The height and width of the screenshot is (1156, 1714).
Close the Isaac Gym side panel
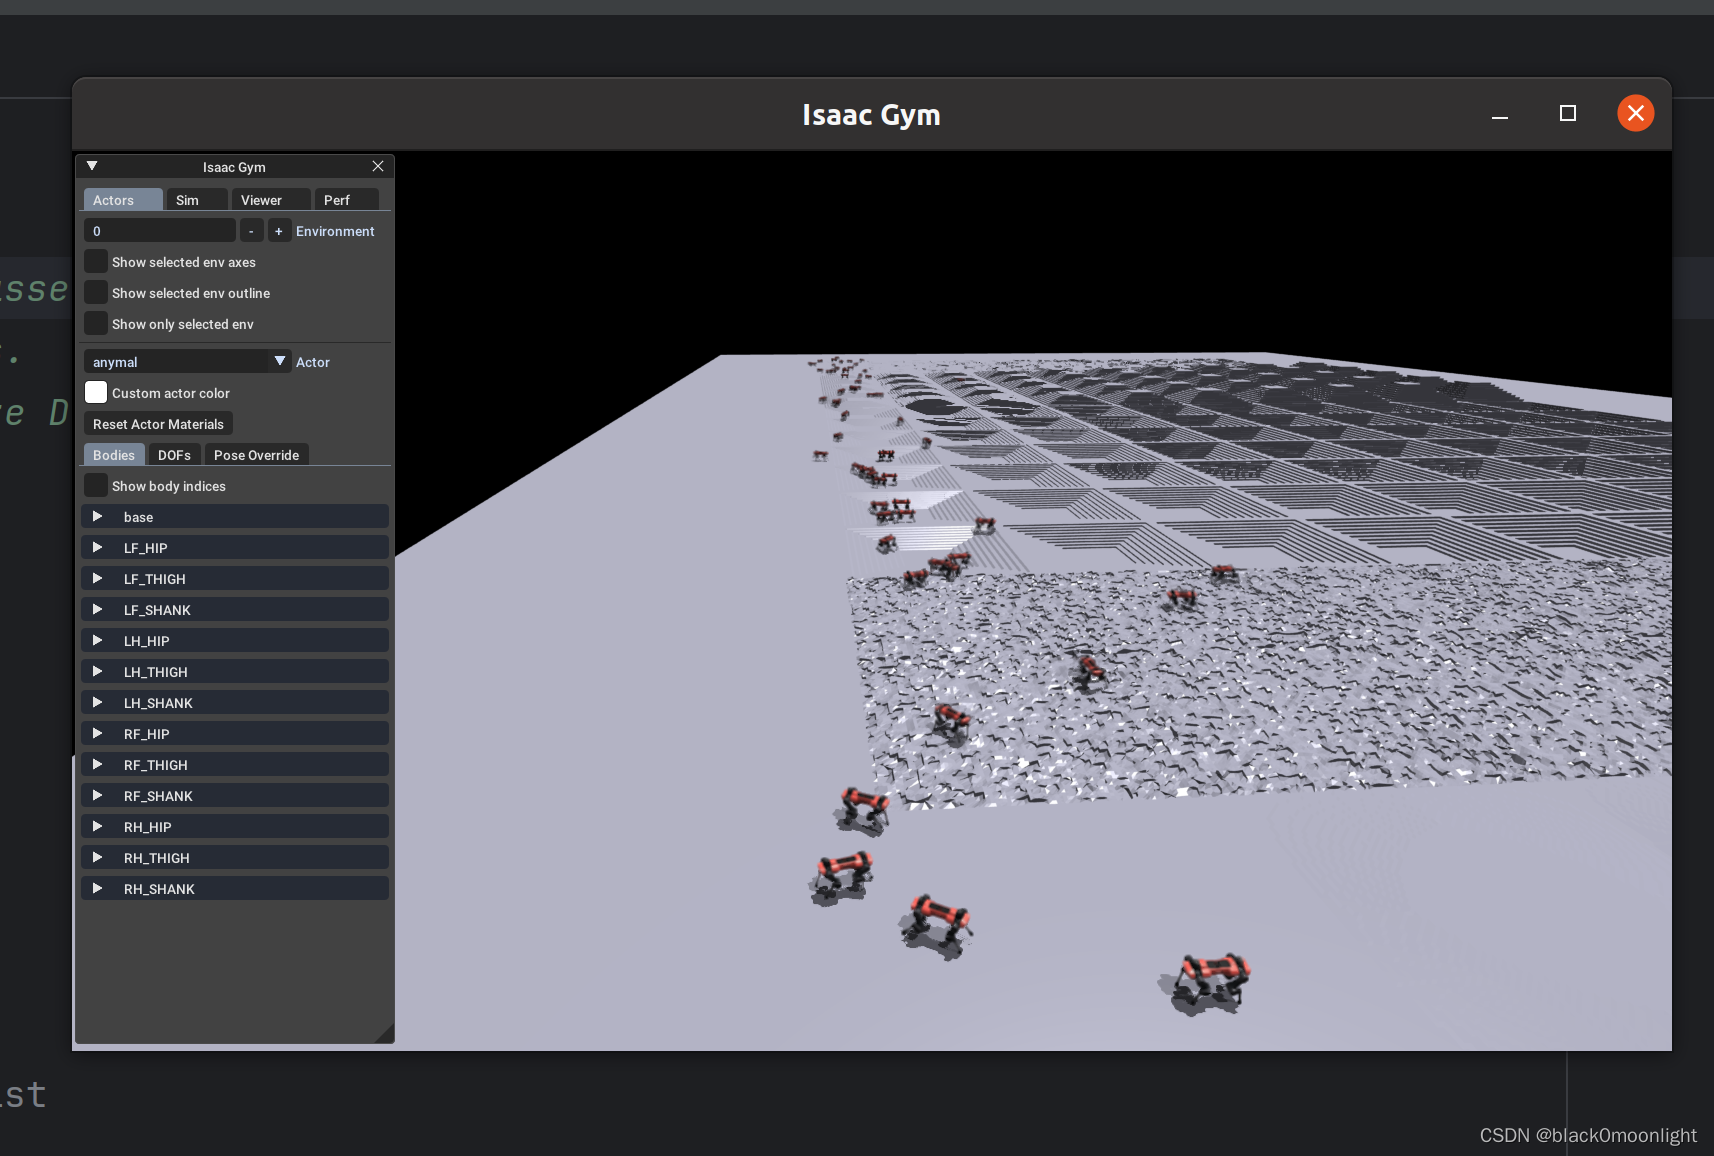[378, 166]
